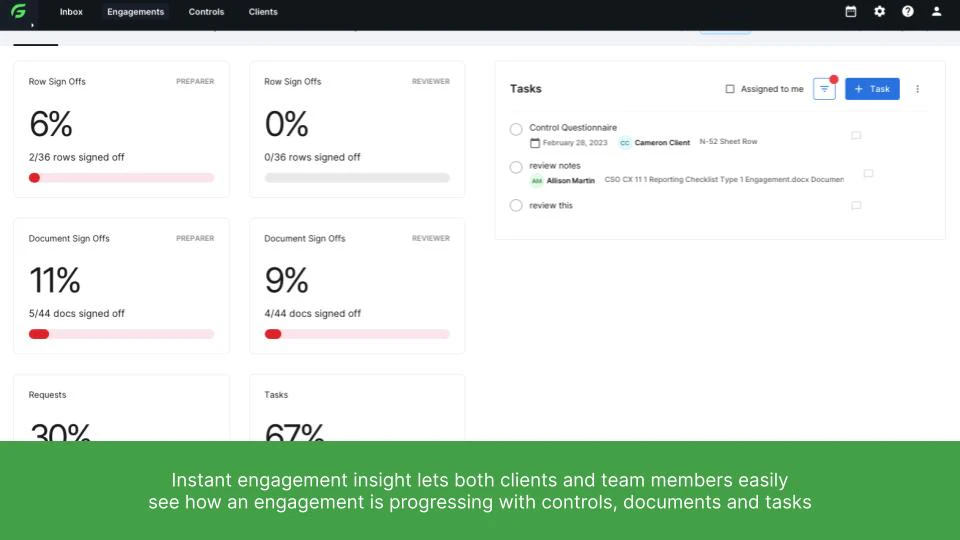The height and width of the screenshot is (540, 960).
Task: Open the Tasks three-dot more menu
Action: coord(917,89)
